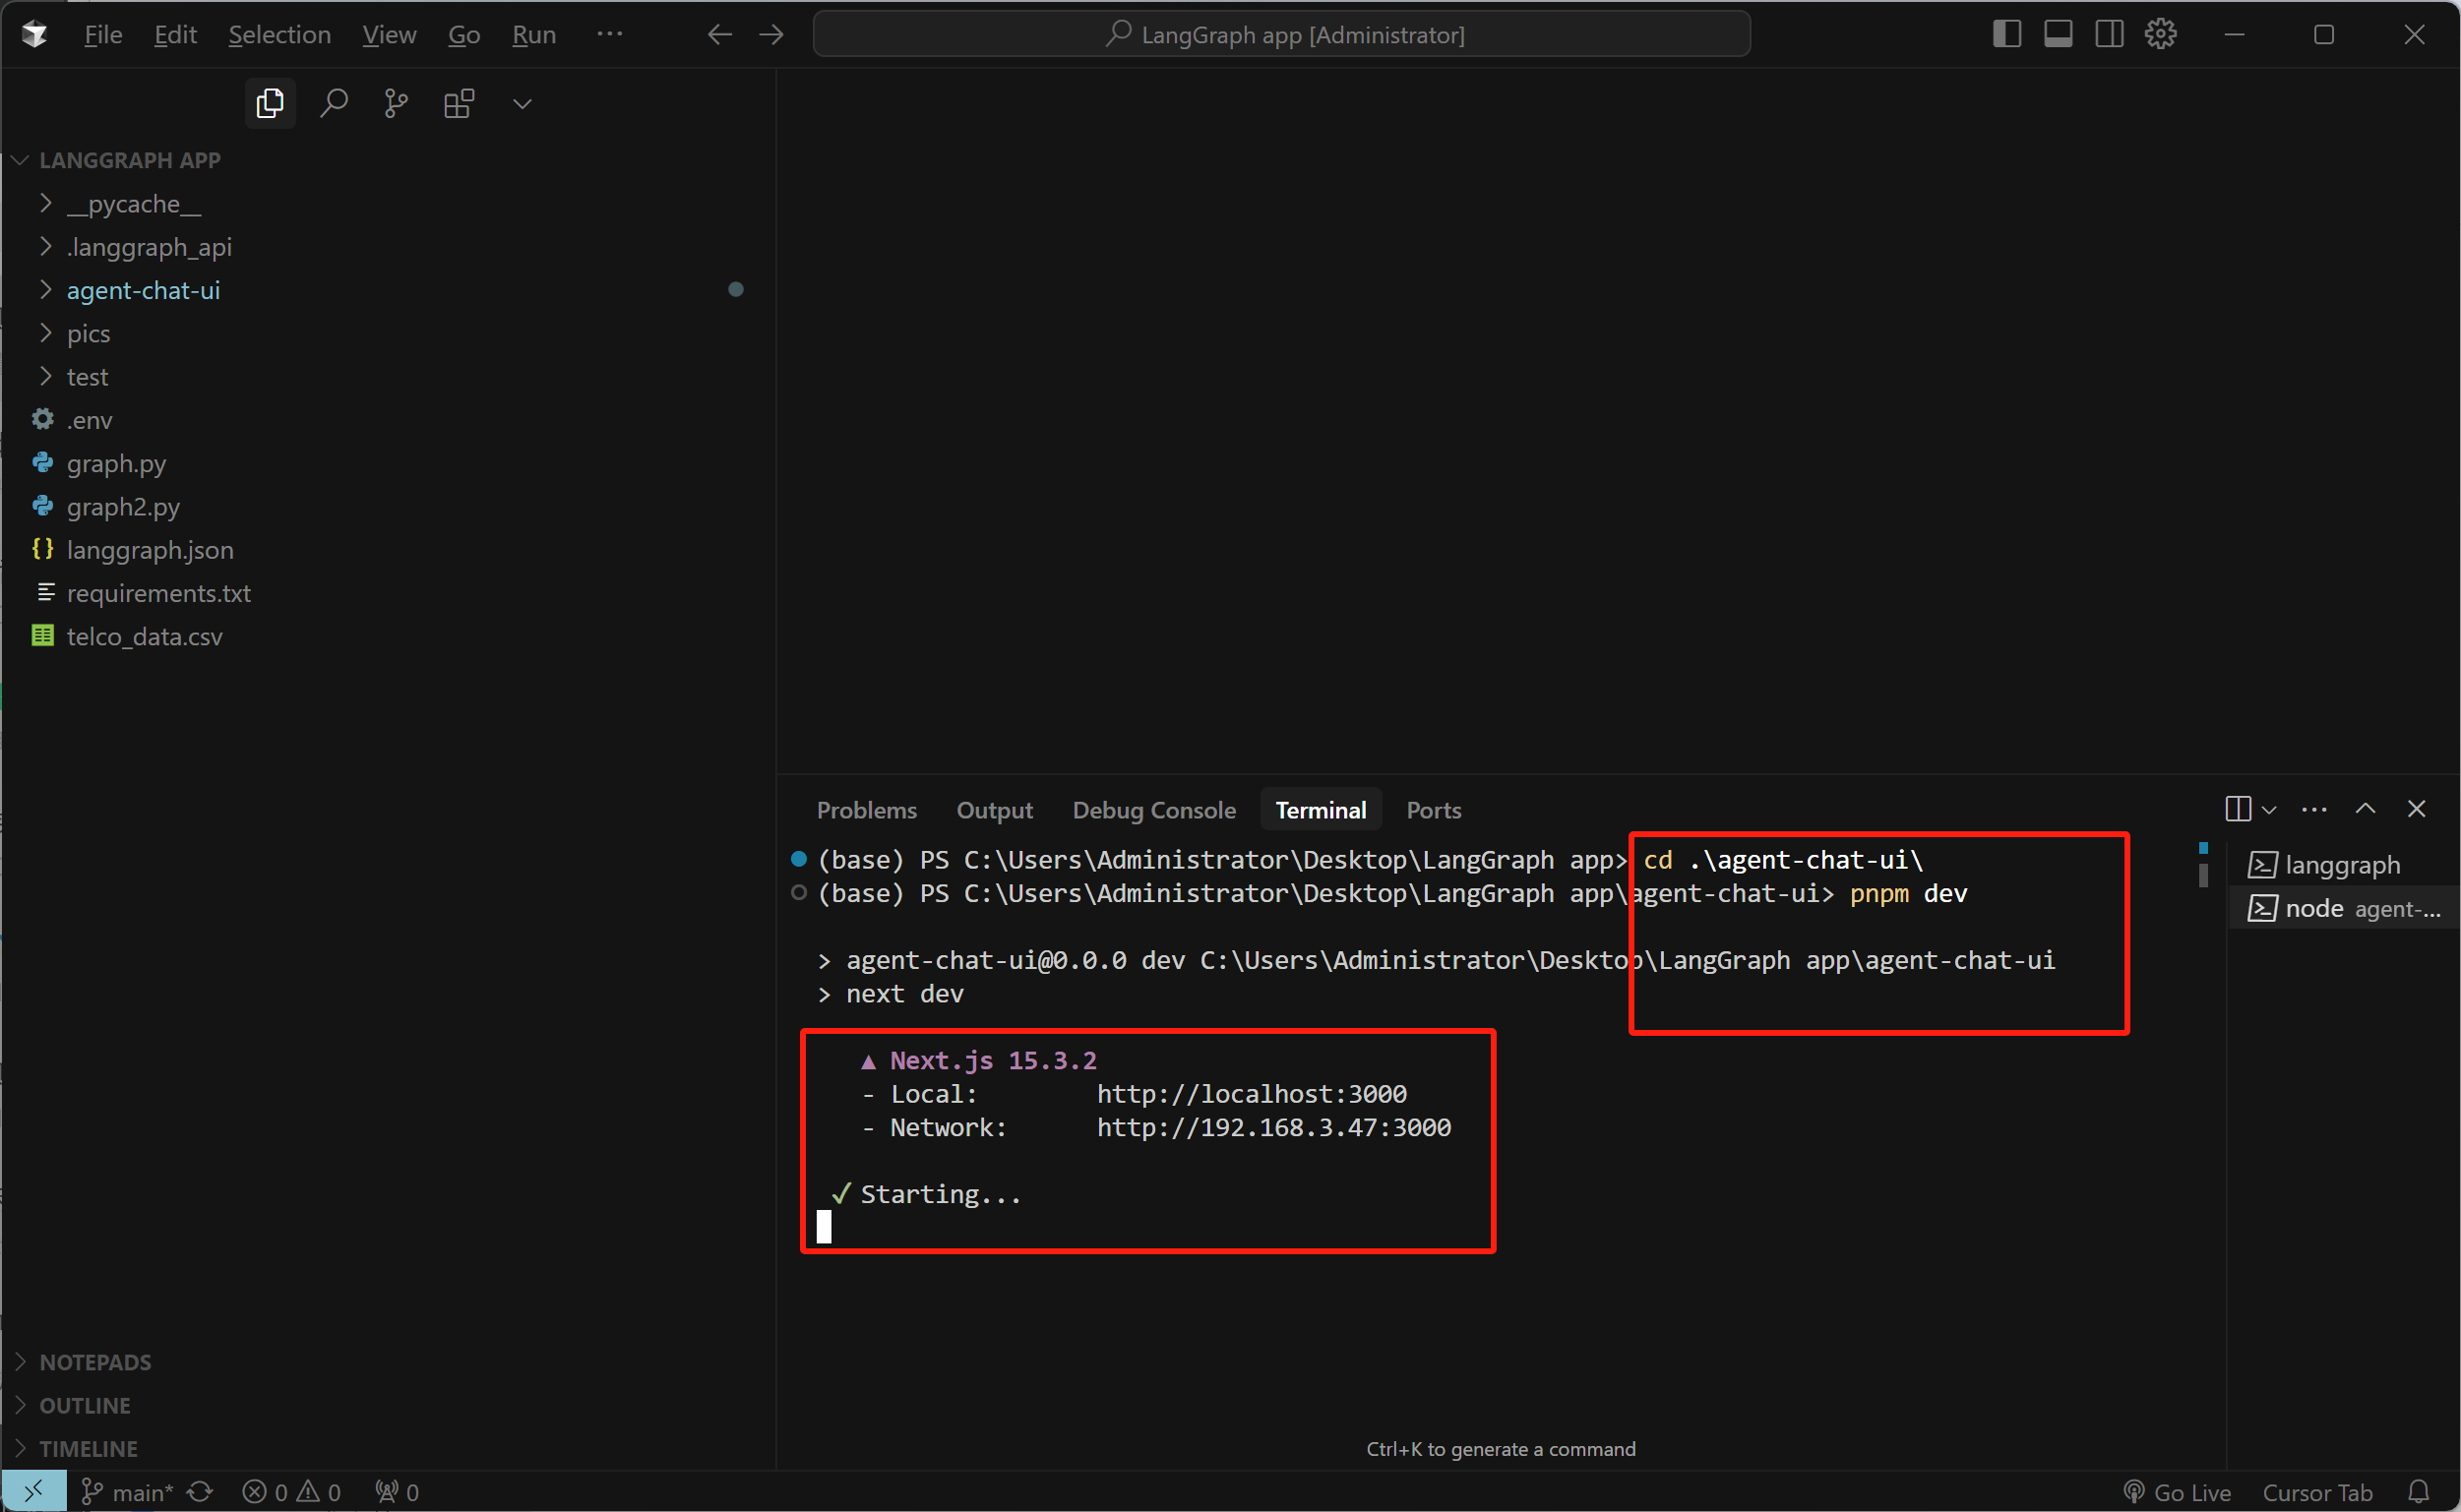The width and height of the screenshot is (2461, 1512).
Task: Toggle the secondary side bar
Action: [2109, 34]
